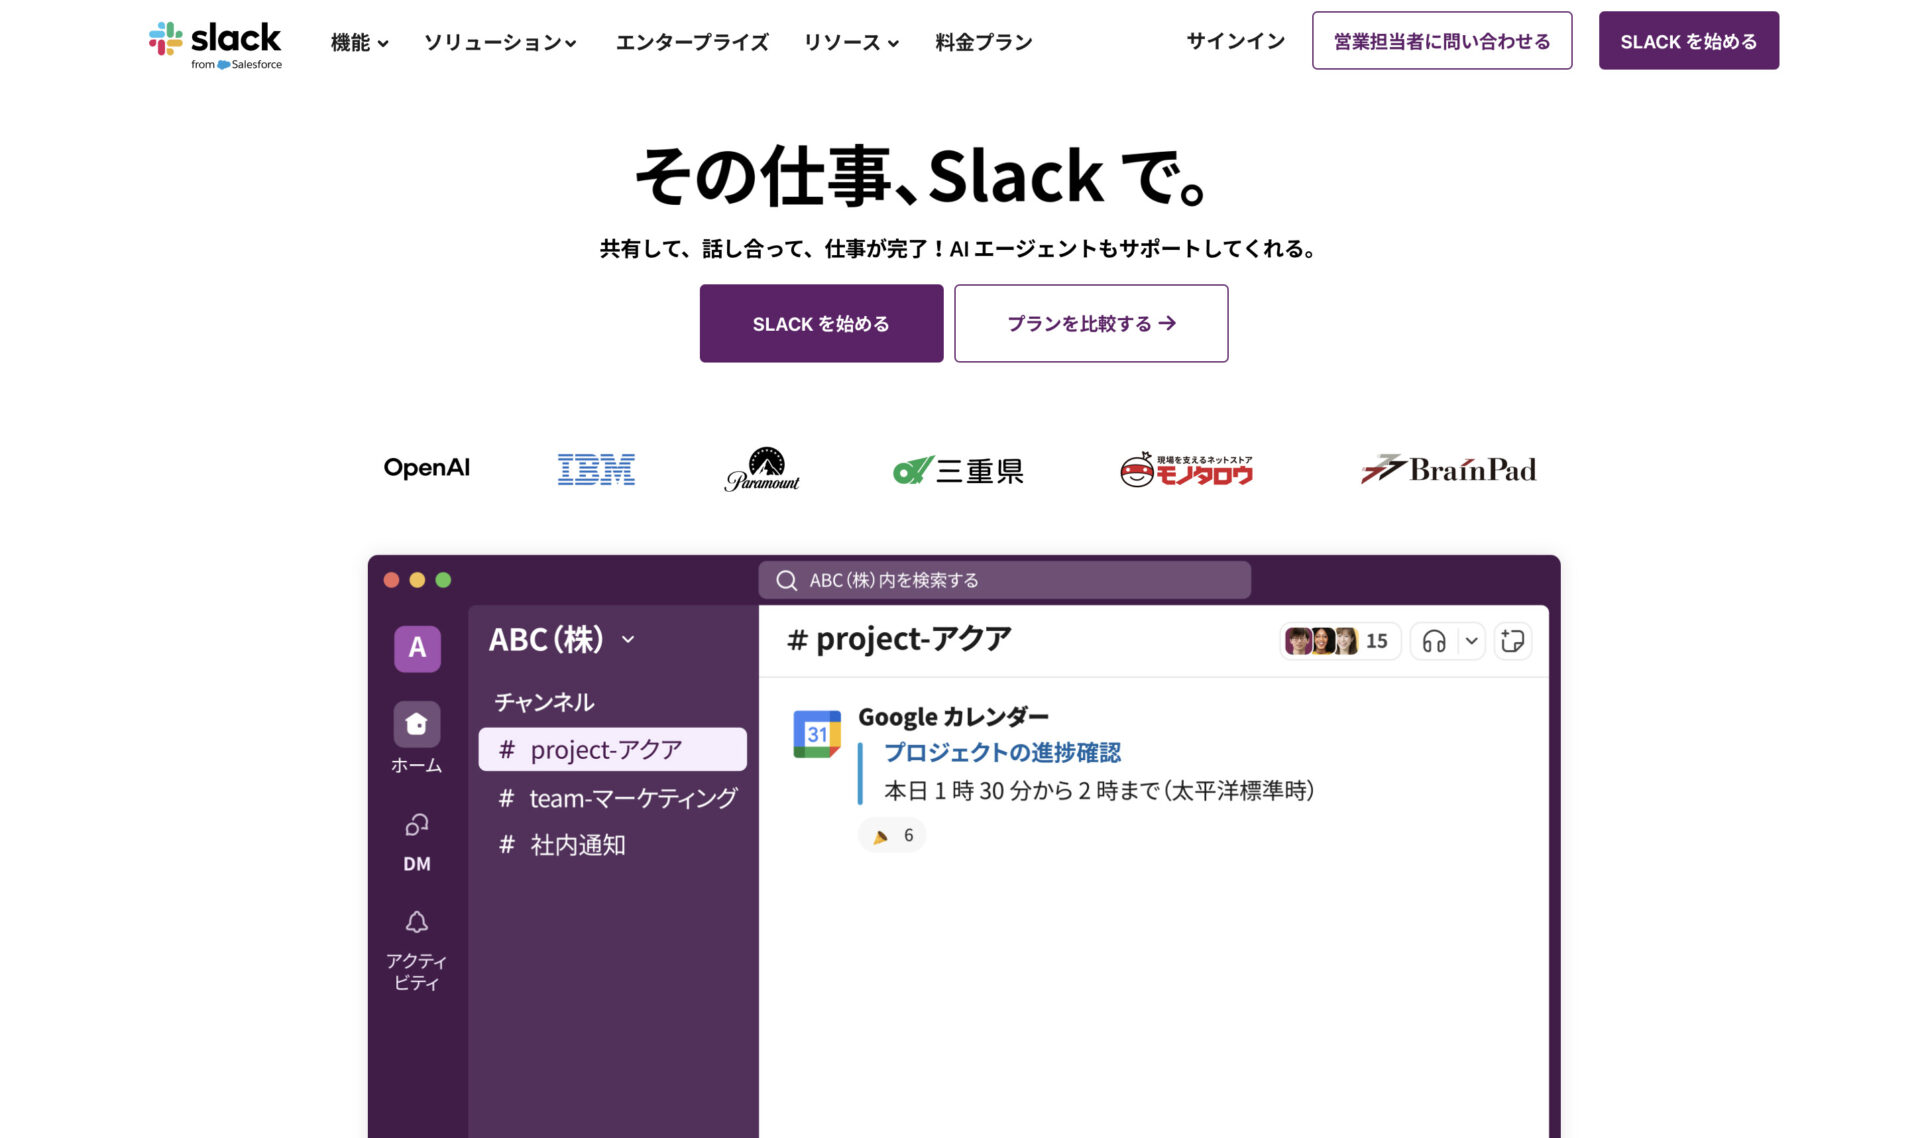Open the canvas icon in the channel header
This screenshot has width=1920, height=1138.
click(x=1513, y=641)
